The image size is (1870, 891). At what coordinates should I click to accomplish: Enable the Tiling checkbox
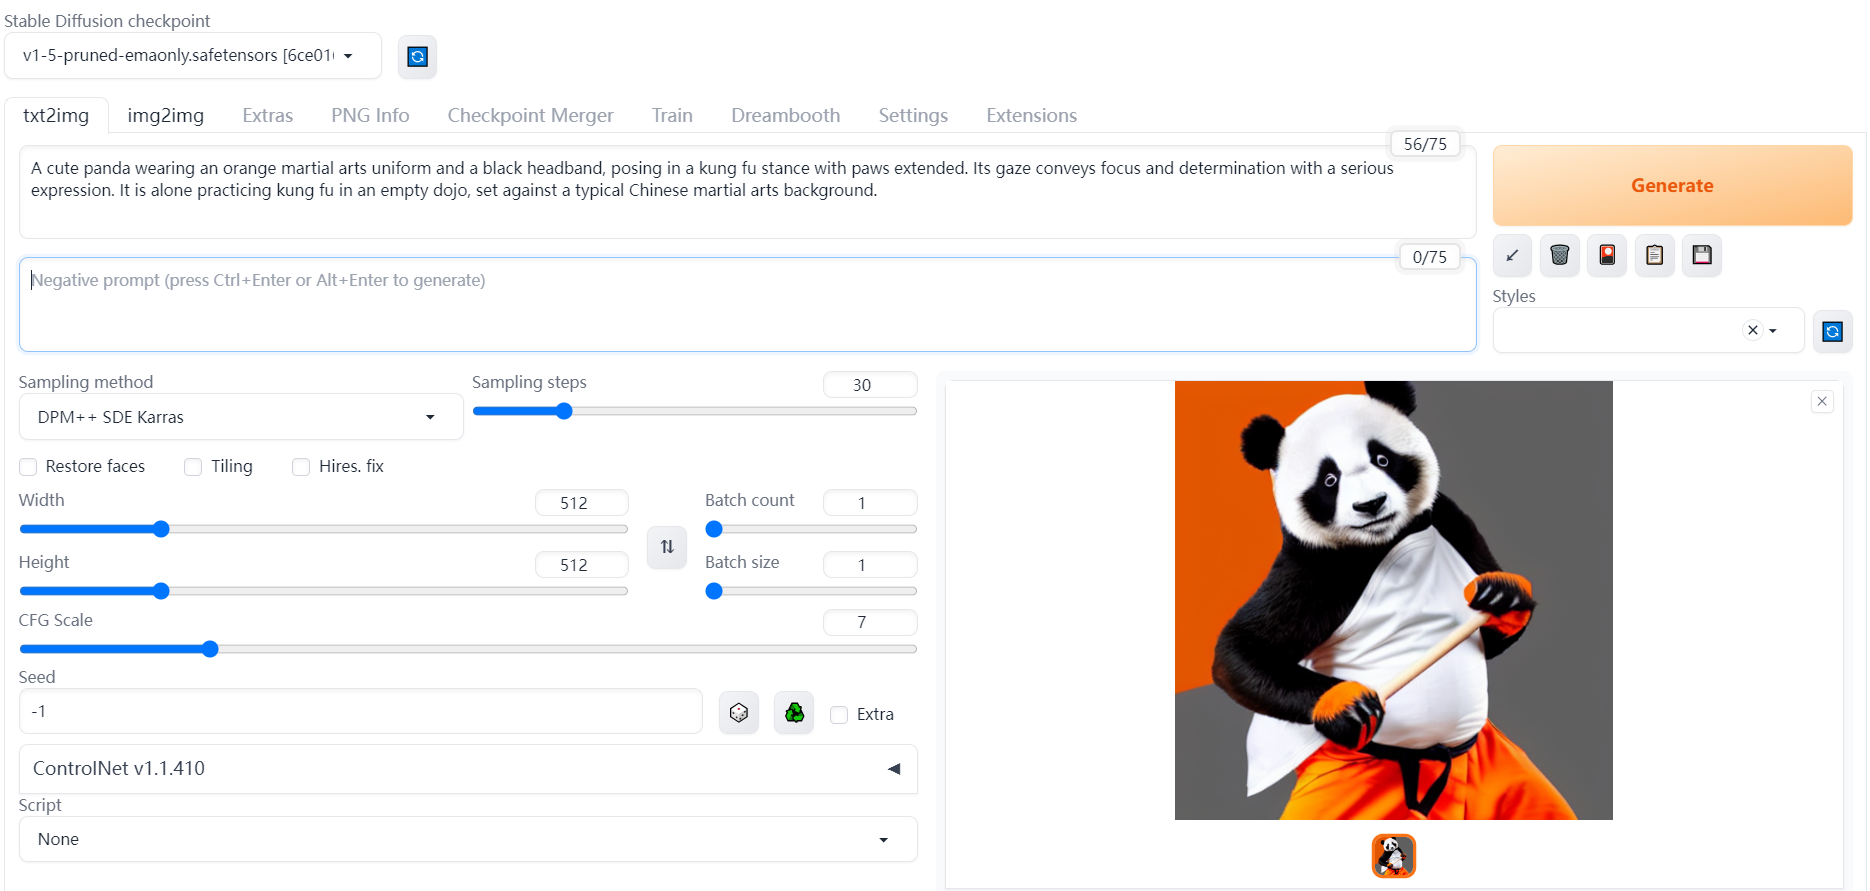pyautogui.click(x=193, y=467)
